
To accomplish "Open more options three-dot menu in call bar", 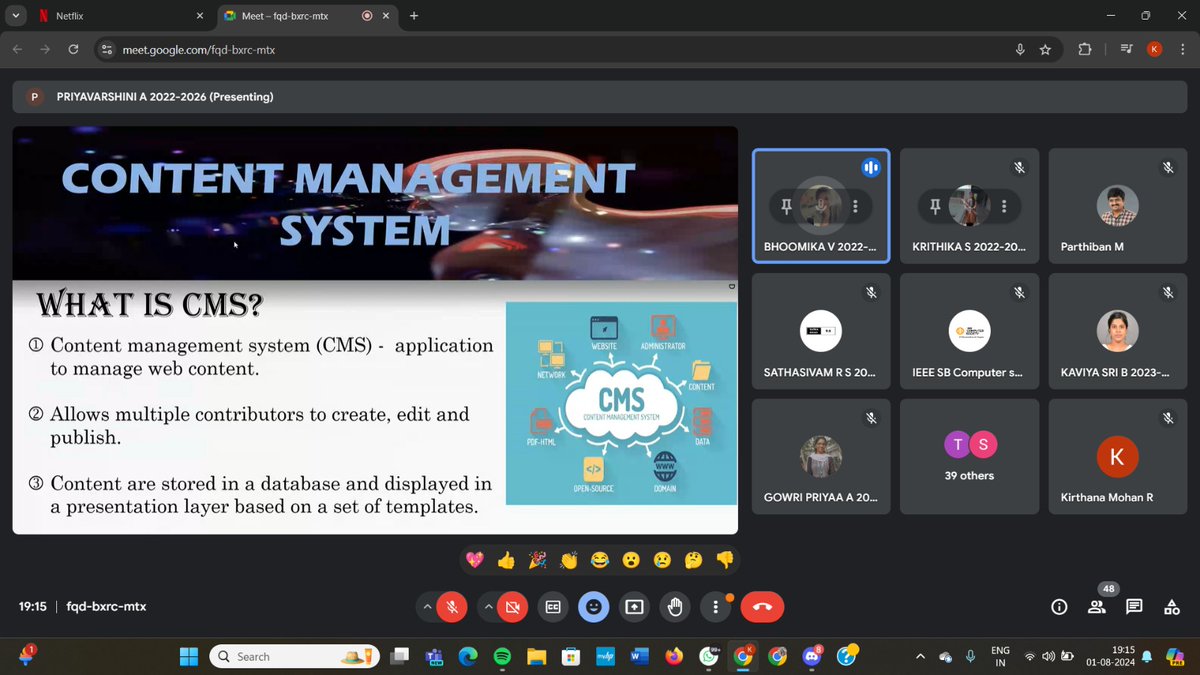I will (x=715, y=606).
